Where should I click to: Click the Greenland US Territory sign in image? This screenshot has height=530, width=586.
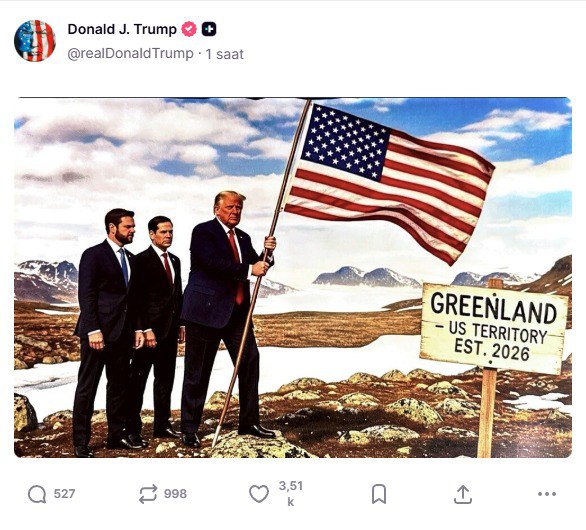click(493, 329)
